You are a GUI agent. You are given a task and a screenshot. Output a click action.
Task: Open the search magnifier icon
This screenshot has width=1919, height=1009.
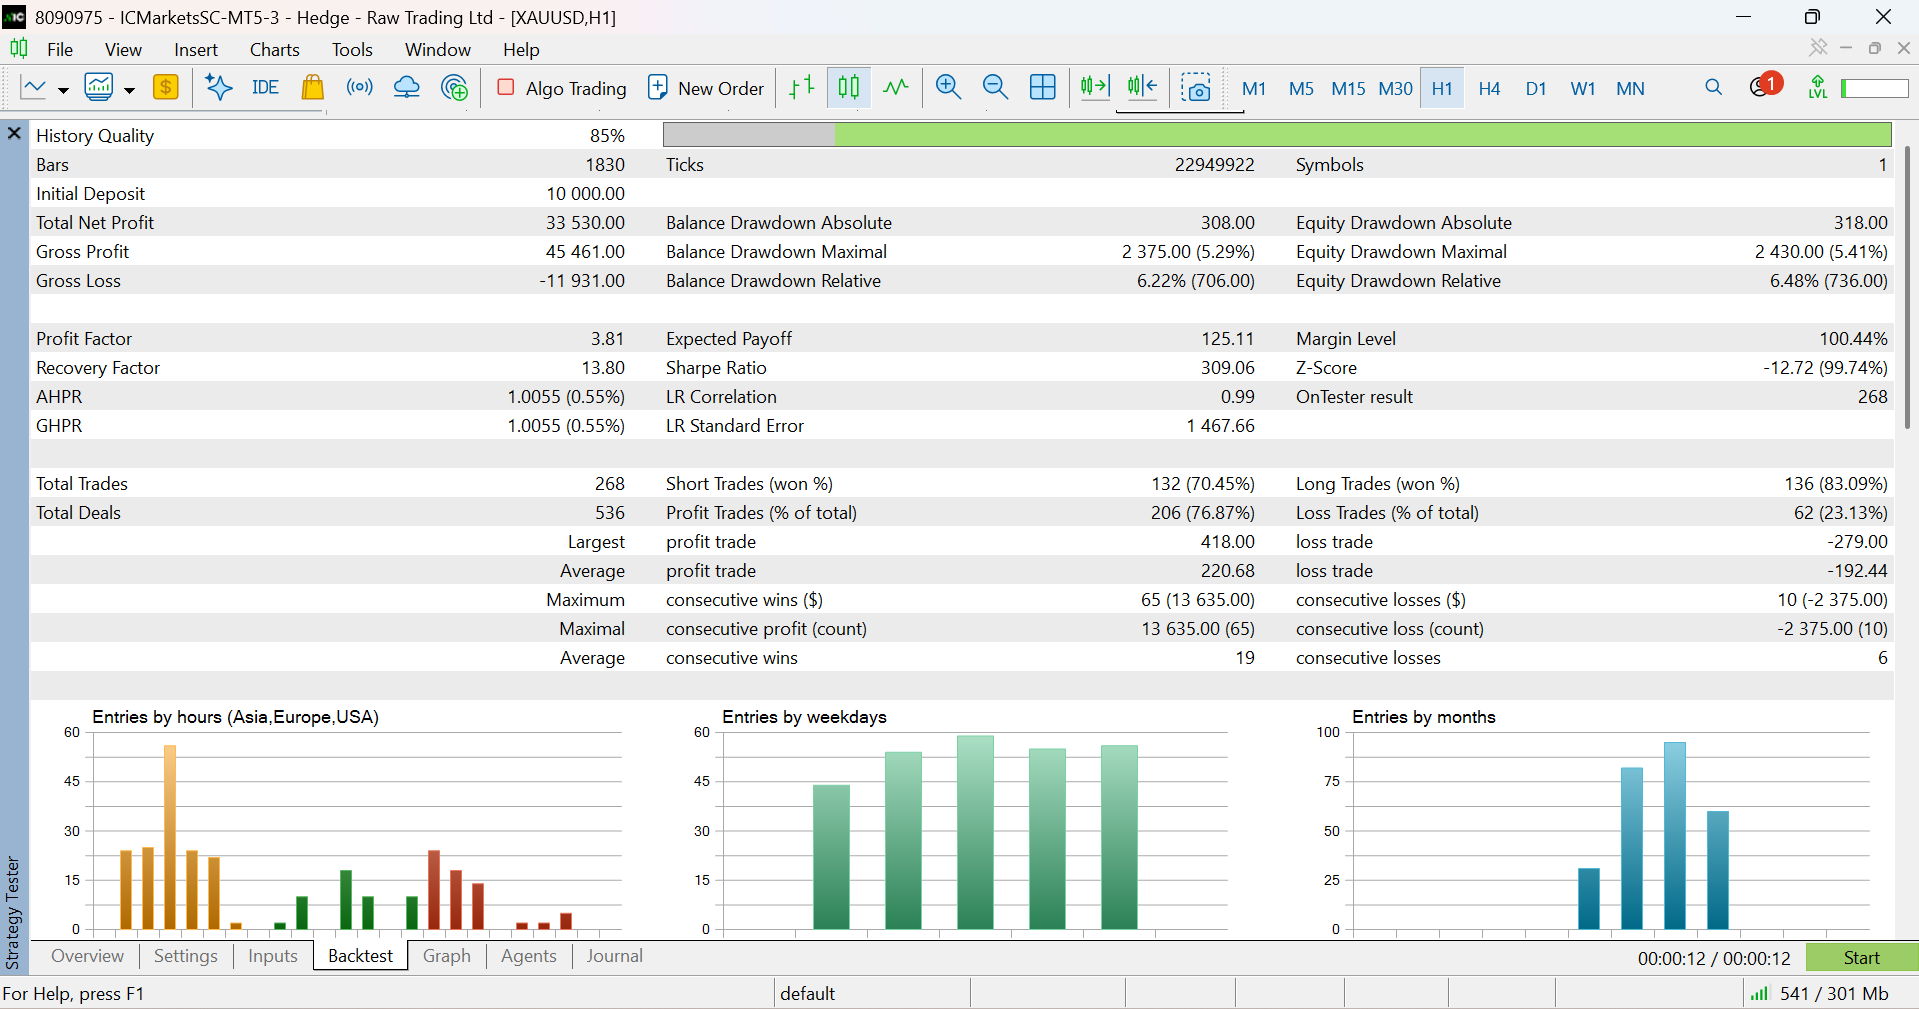point(1714,88)
